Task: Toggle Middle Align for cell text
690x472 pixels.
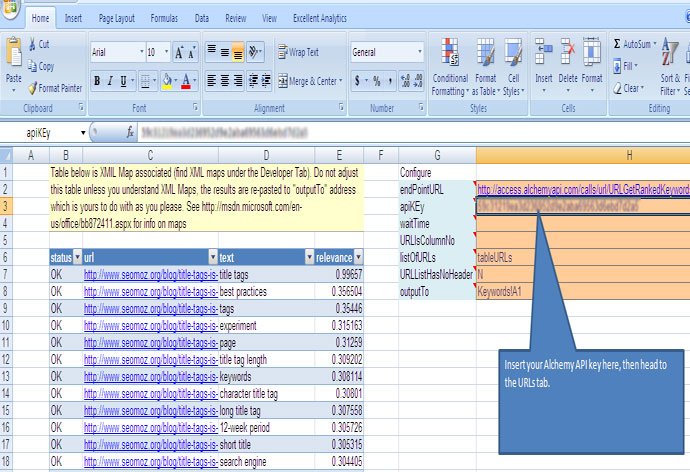Action: 225,52
